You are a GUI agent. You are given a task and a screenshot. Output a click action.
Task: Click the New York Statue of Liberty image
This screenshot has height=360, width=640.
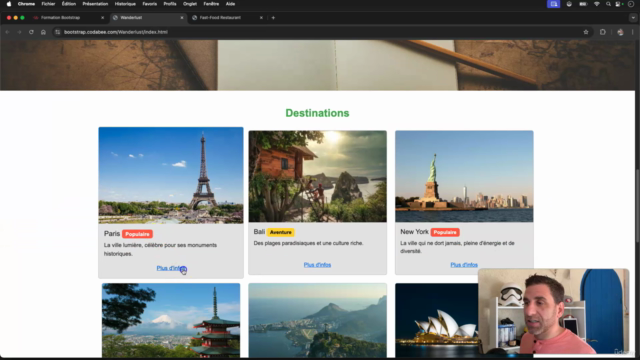tap(464, 176)
